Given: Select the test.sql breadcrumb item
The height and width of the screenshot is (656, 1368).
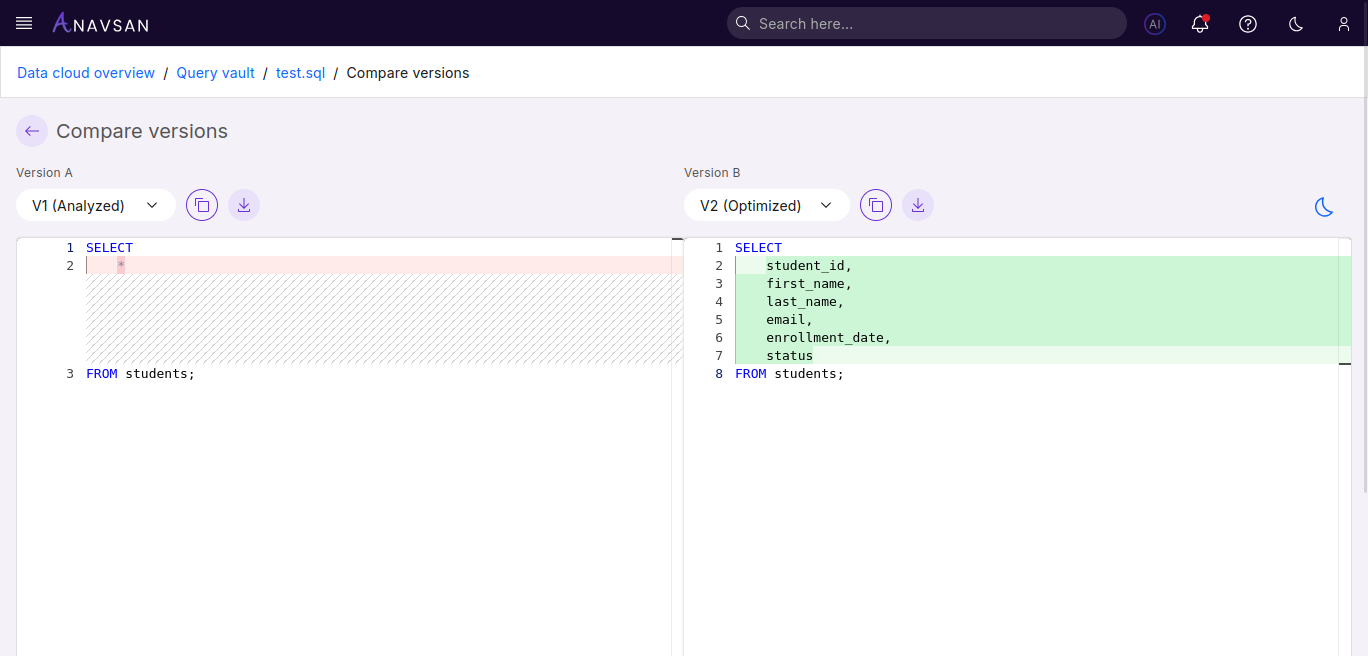Looking at the screenshot, I should tap(300, 72).
